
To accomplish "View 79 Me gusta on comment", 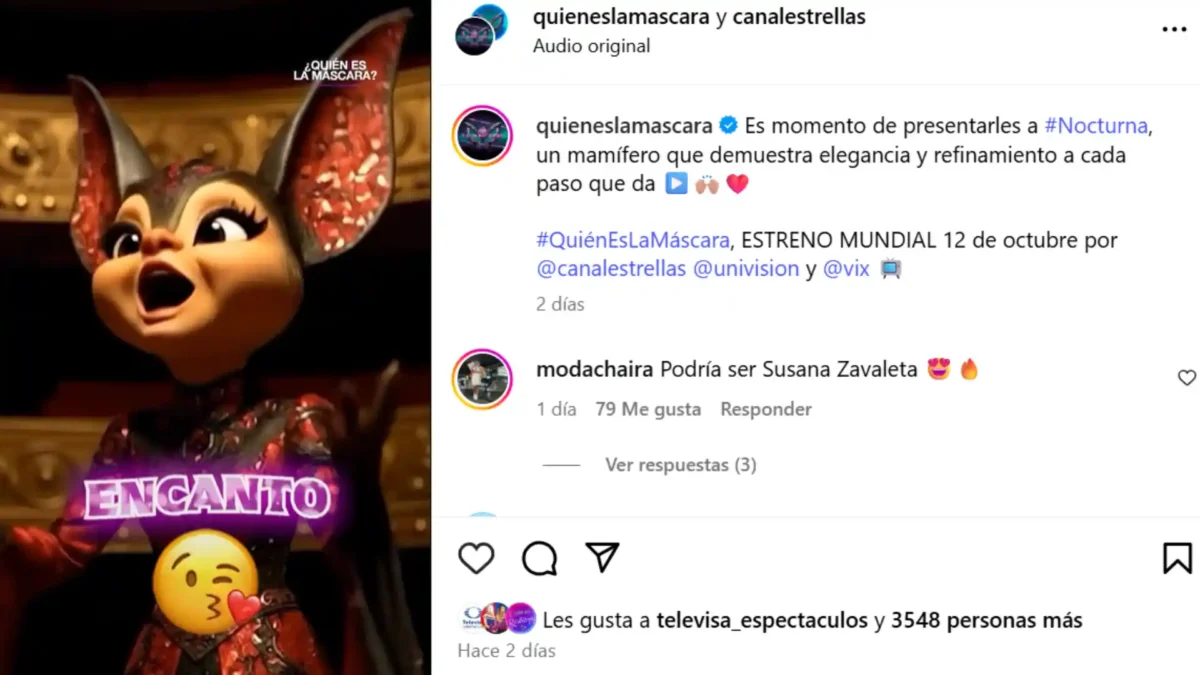I will pyautogui.click(x=648, y=409).
